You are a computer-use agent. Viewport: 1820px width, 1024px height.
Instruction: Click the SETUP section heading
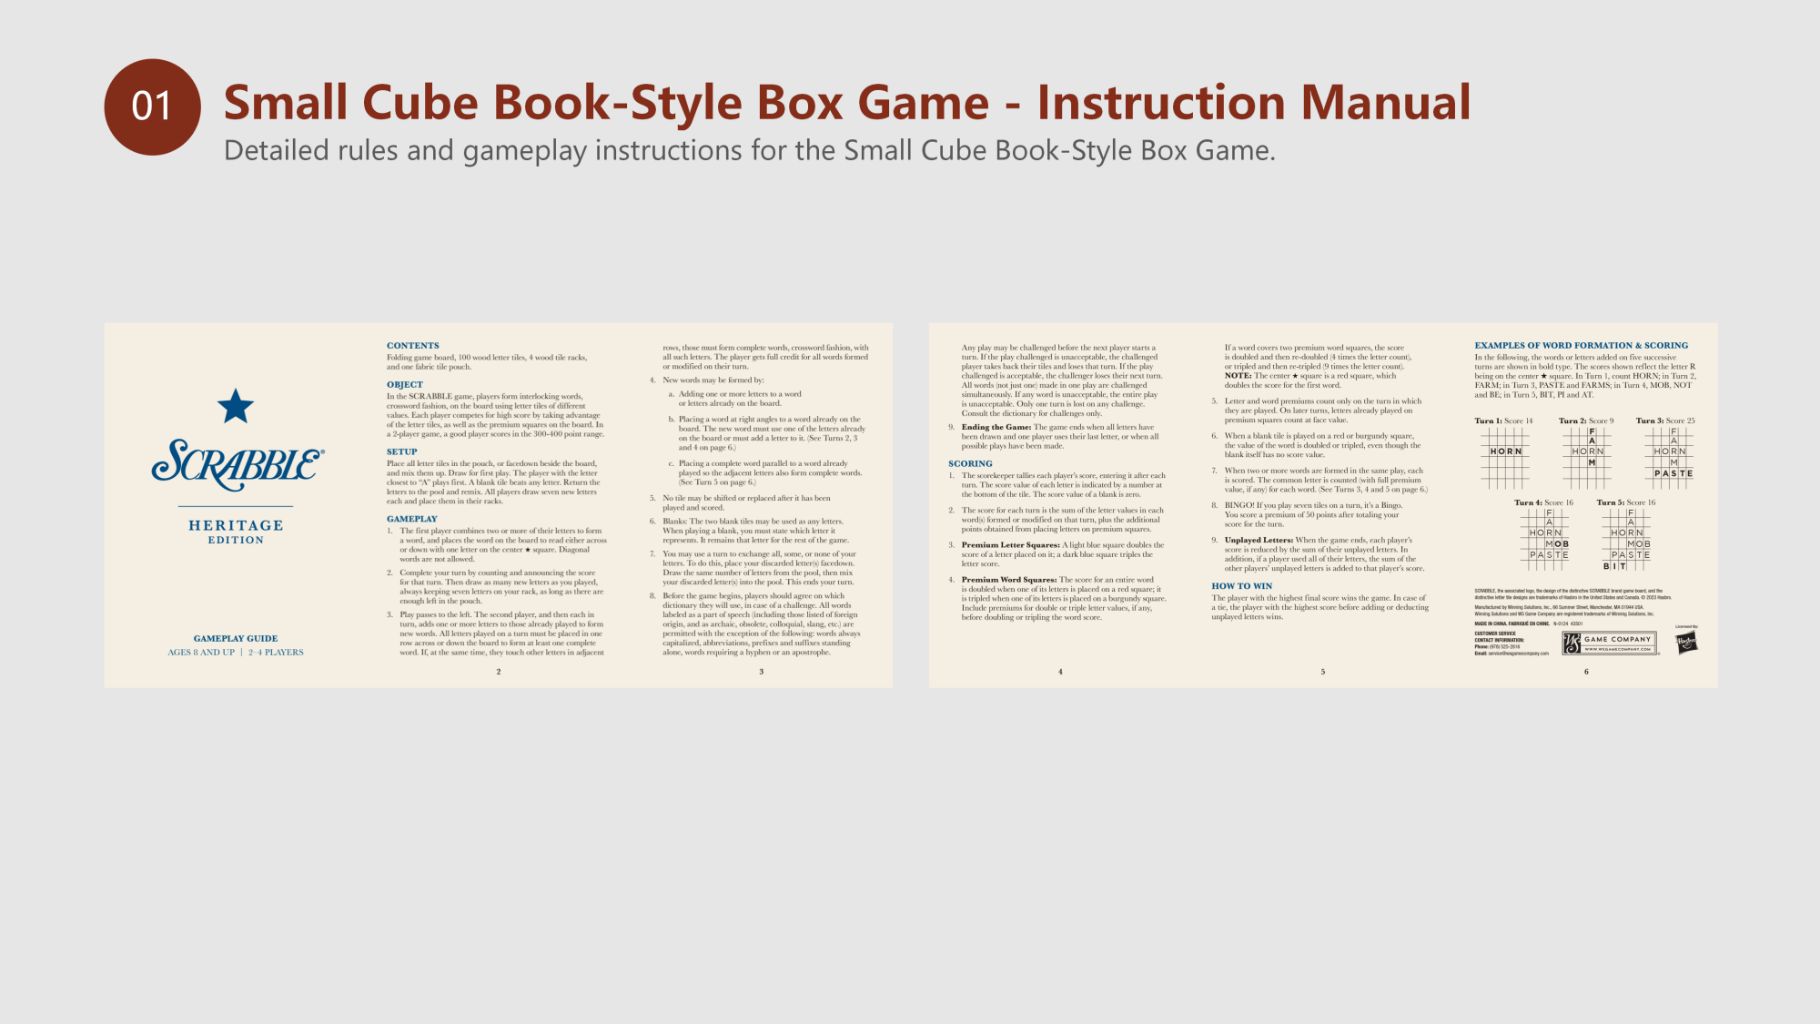coord(401,452)
